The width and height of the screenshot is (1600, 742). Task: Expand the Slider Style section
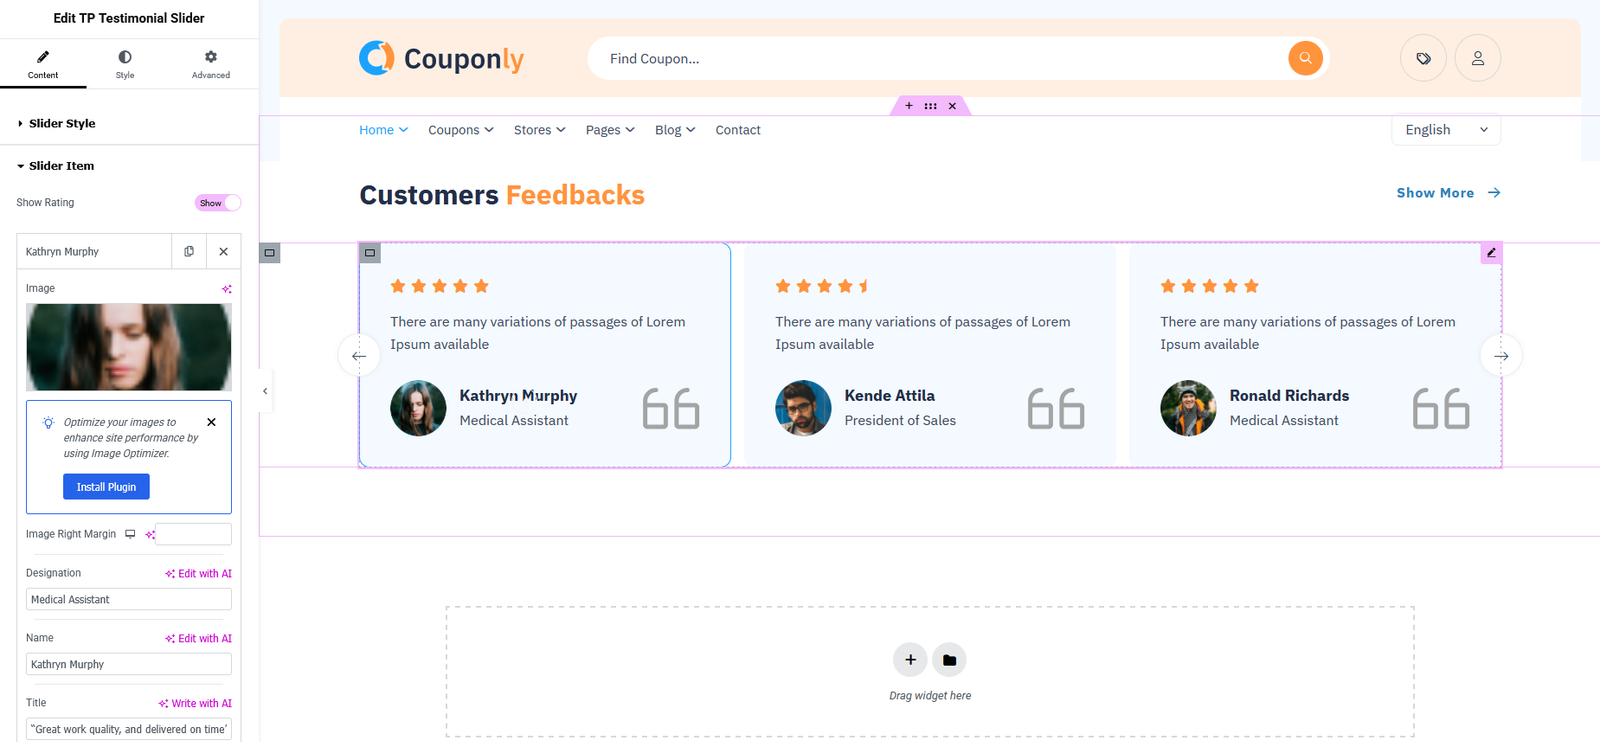pos(62,124)
